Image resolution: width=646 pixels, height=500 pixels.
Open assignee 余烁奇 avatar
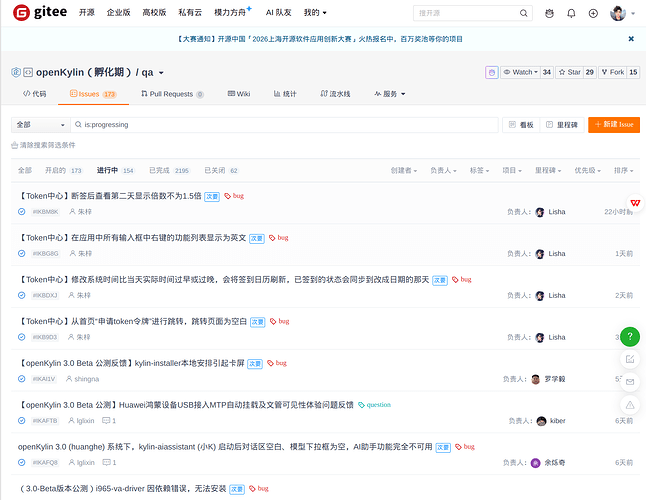point(536,463)
